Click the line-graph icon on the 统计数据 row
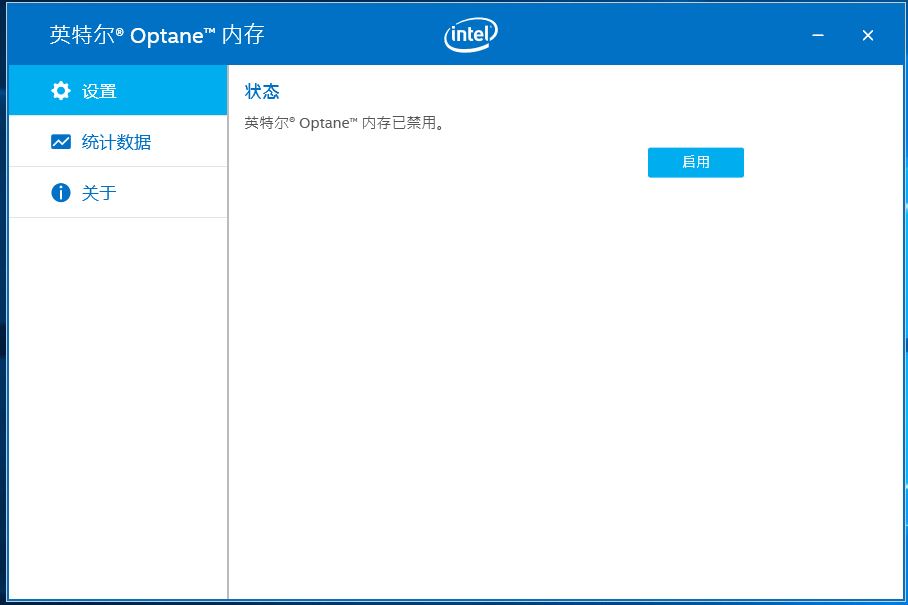This screenshot has height=605, width=908. [61, 141]
